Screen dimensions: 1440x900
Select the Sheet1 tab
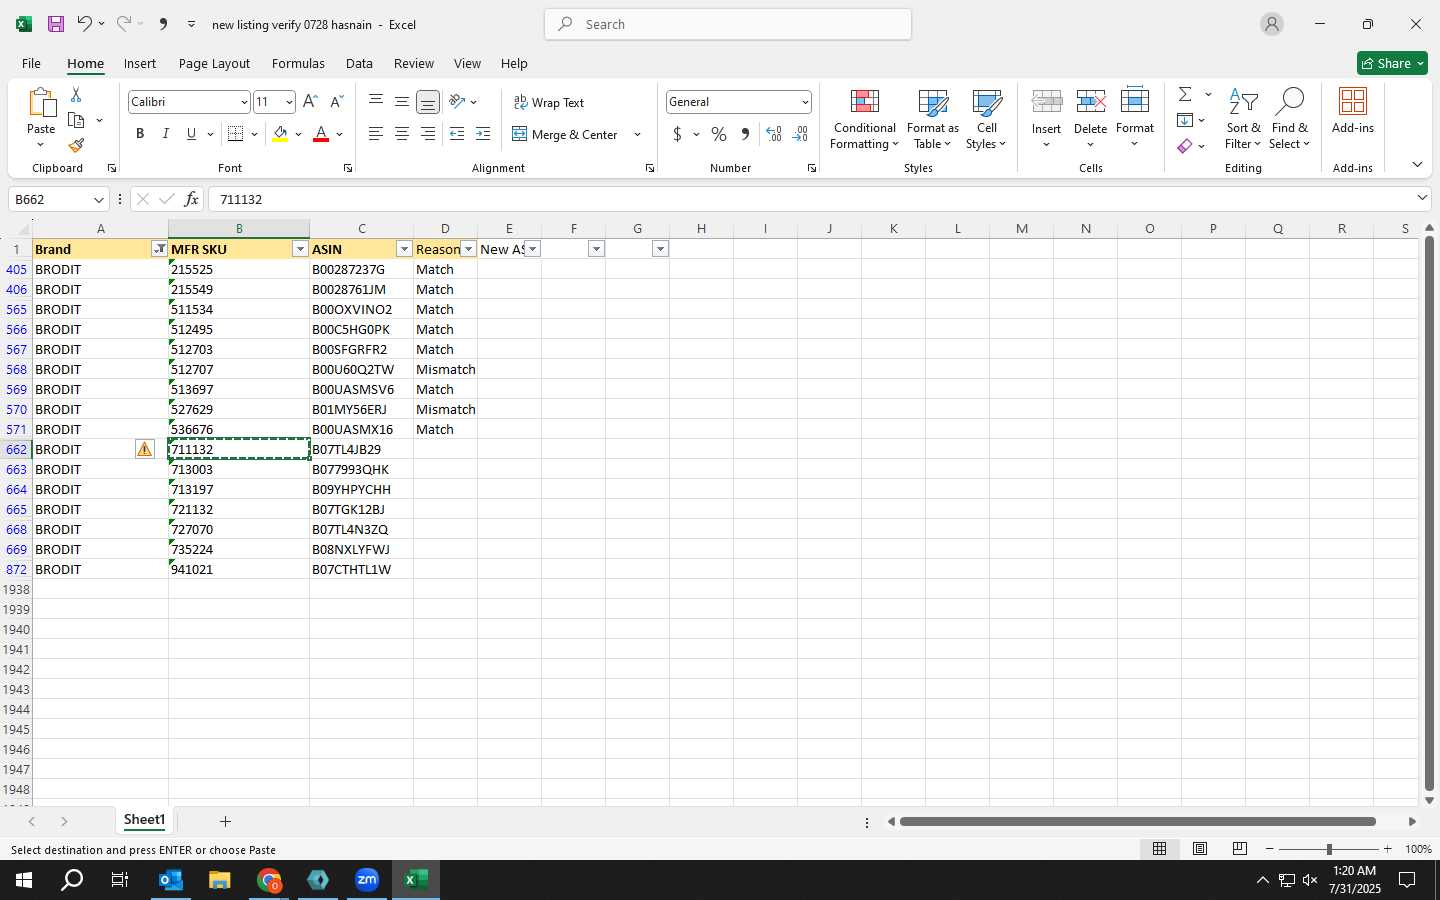point(145,820)
